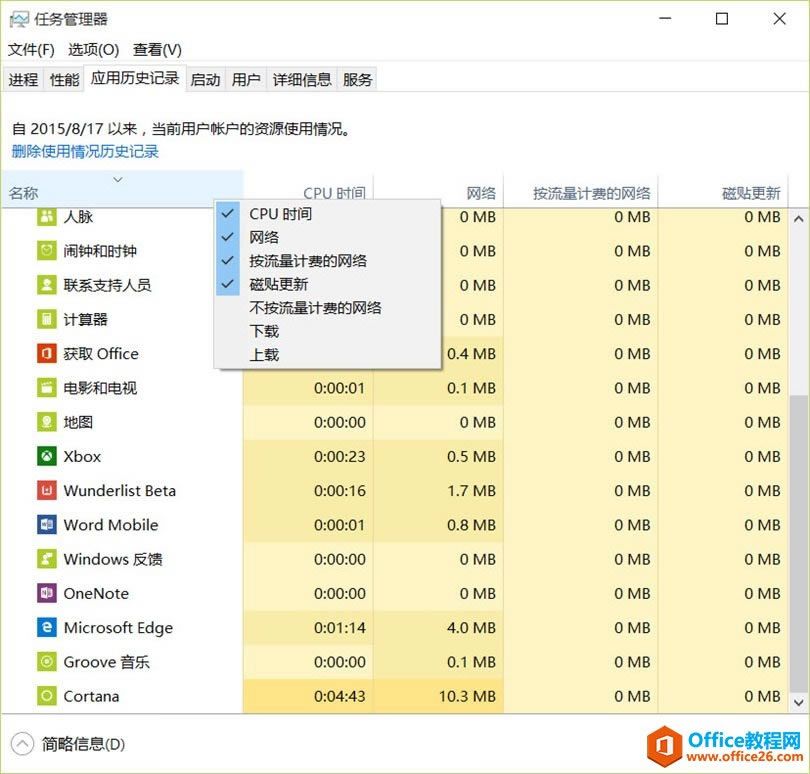This screenshot has width=810, height=774.
Task: Click the 计算器 app icon
Action: (46, 319)
